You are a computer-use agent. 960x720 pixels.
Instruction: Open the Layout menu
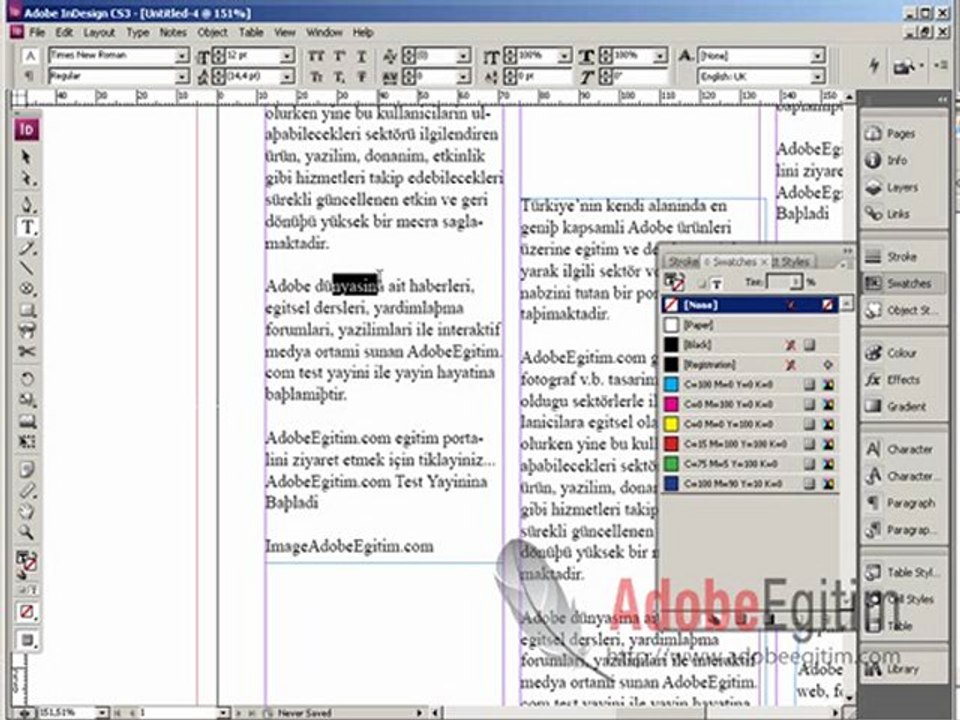pos(99,32)
